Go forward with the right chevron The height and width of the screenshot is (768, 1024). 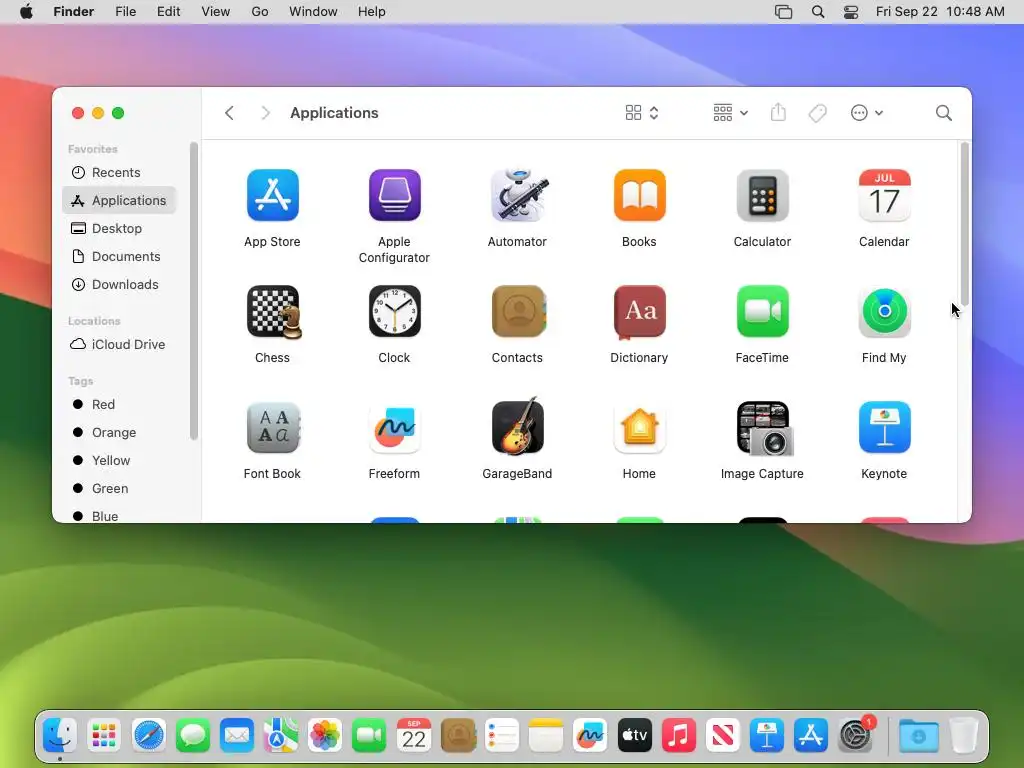point(264,113)
